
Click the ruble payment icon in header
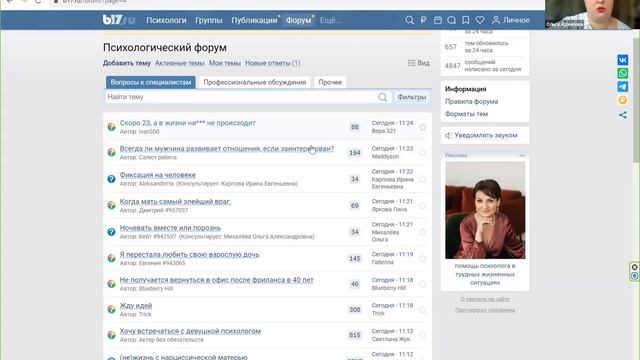(x=424, y=20)
